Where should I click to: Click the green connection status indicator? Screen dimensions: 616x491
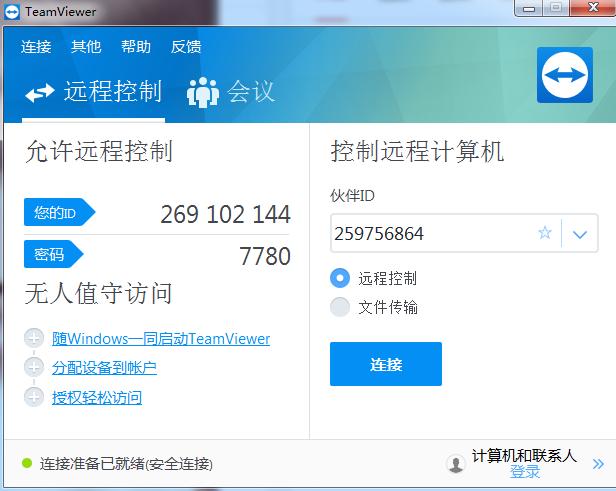tap(27, 463)
